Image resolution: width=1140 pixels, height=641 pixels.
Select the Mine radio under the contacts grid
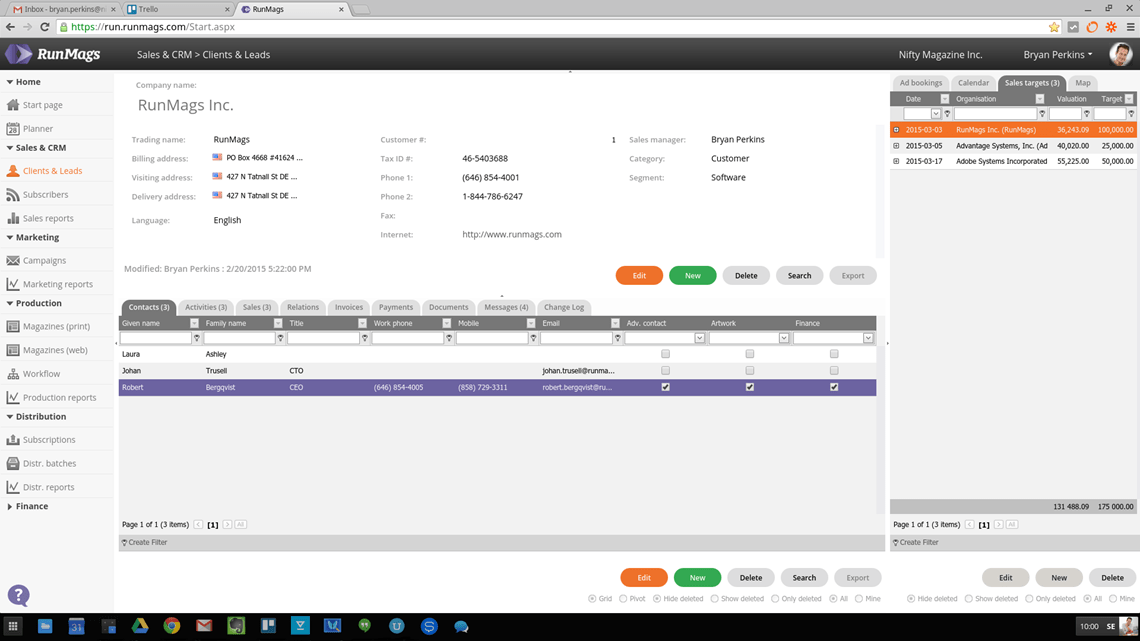(859, 599)
